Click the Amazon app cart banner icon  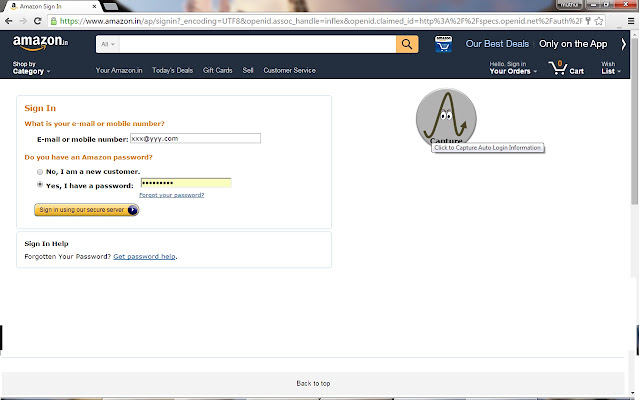443,44
